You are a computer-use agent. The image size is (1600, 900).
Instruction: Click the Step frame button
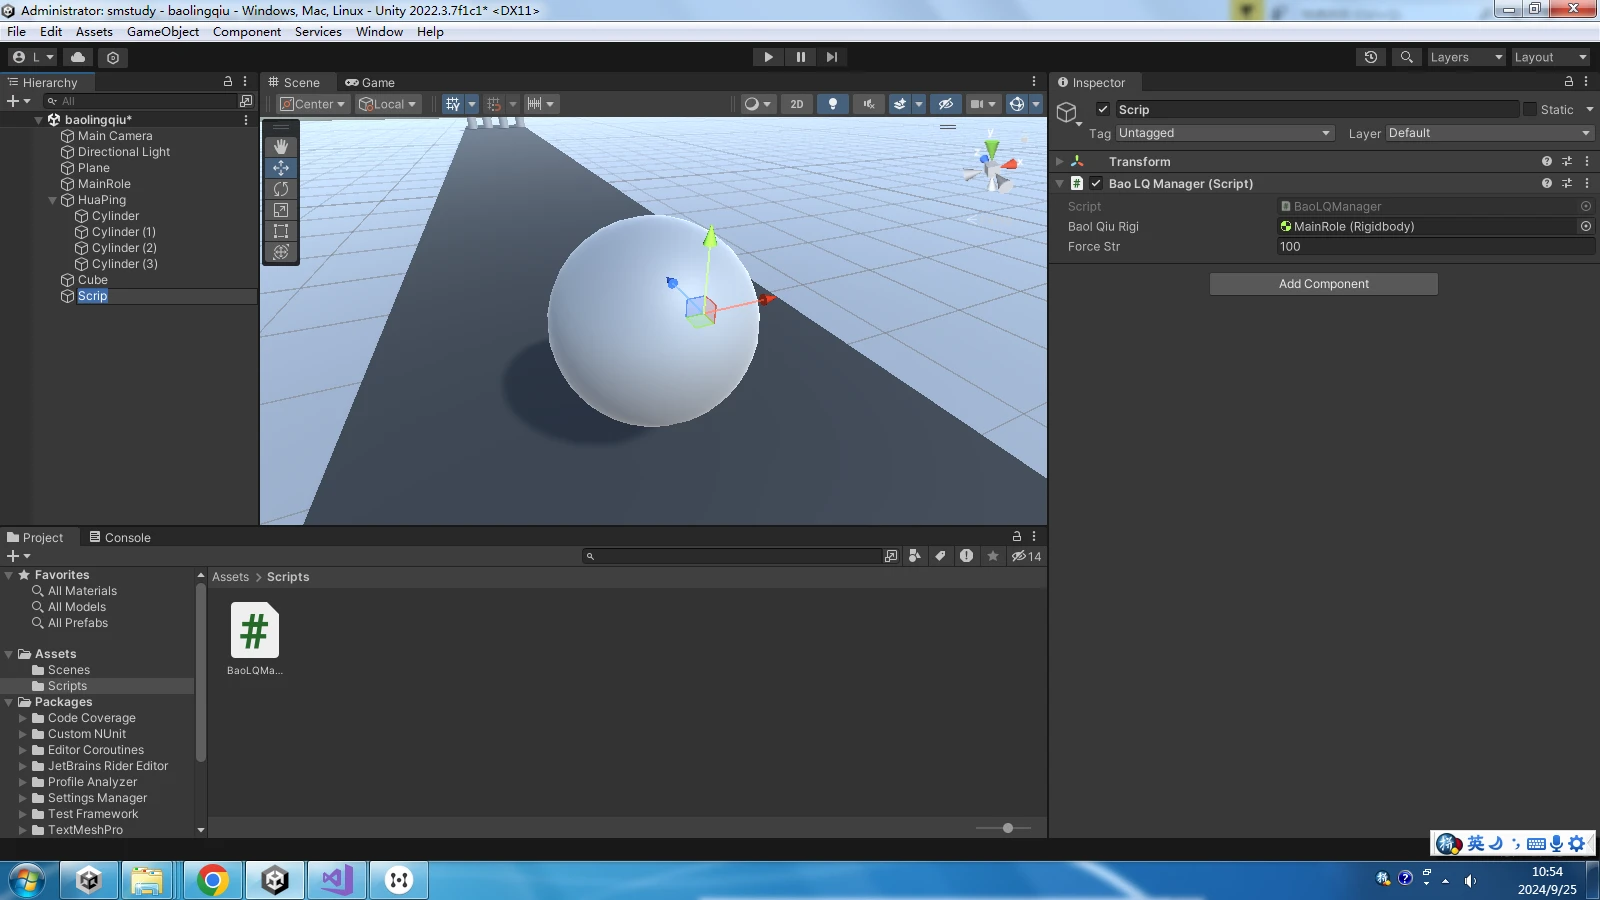click(832, 57)
